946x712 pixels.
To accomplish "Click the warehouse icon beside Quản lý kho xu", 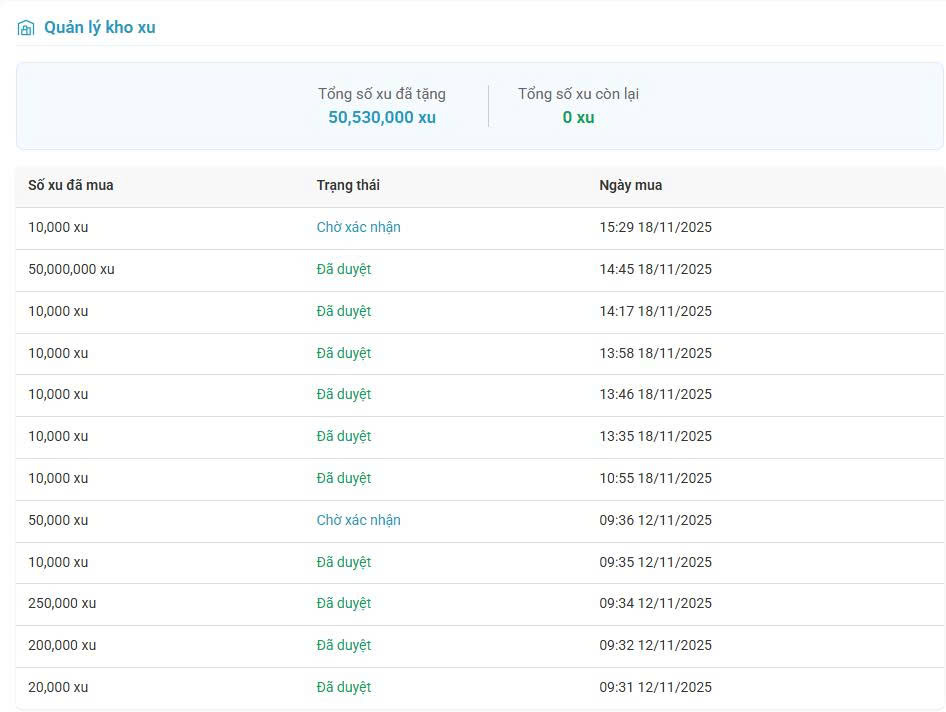I will pyautogui.click(x=26, y=28).
